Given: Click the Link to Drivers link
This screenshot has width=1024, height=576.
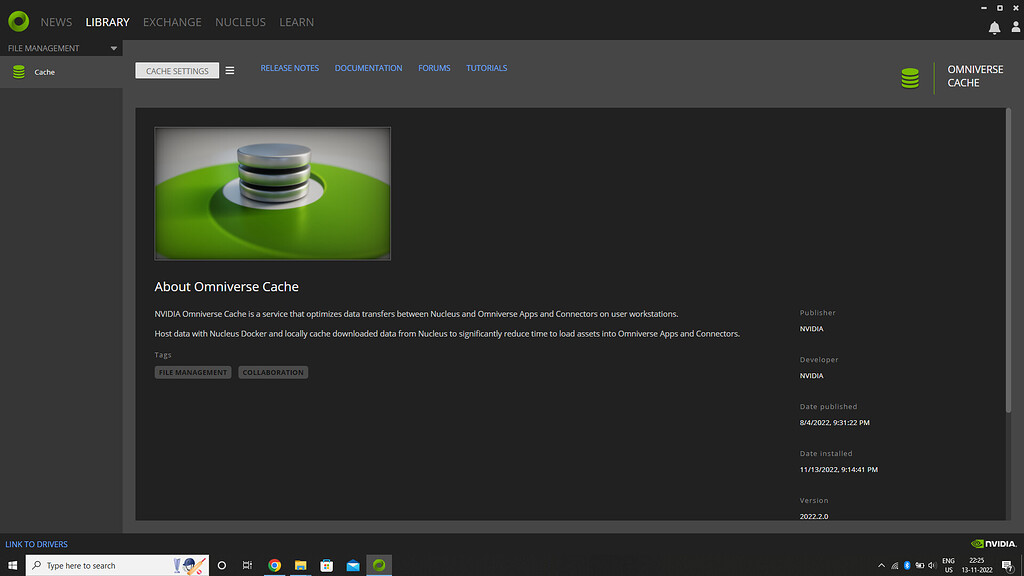Looking at the screenshot, I should click(x=37, y=544).
